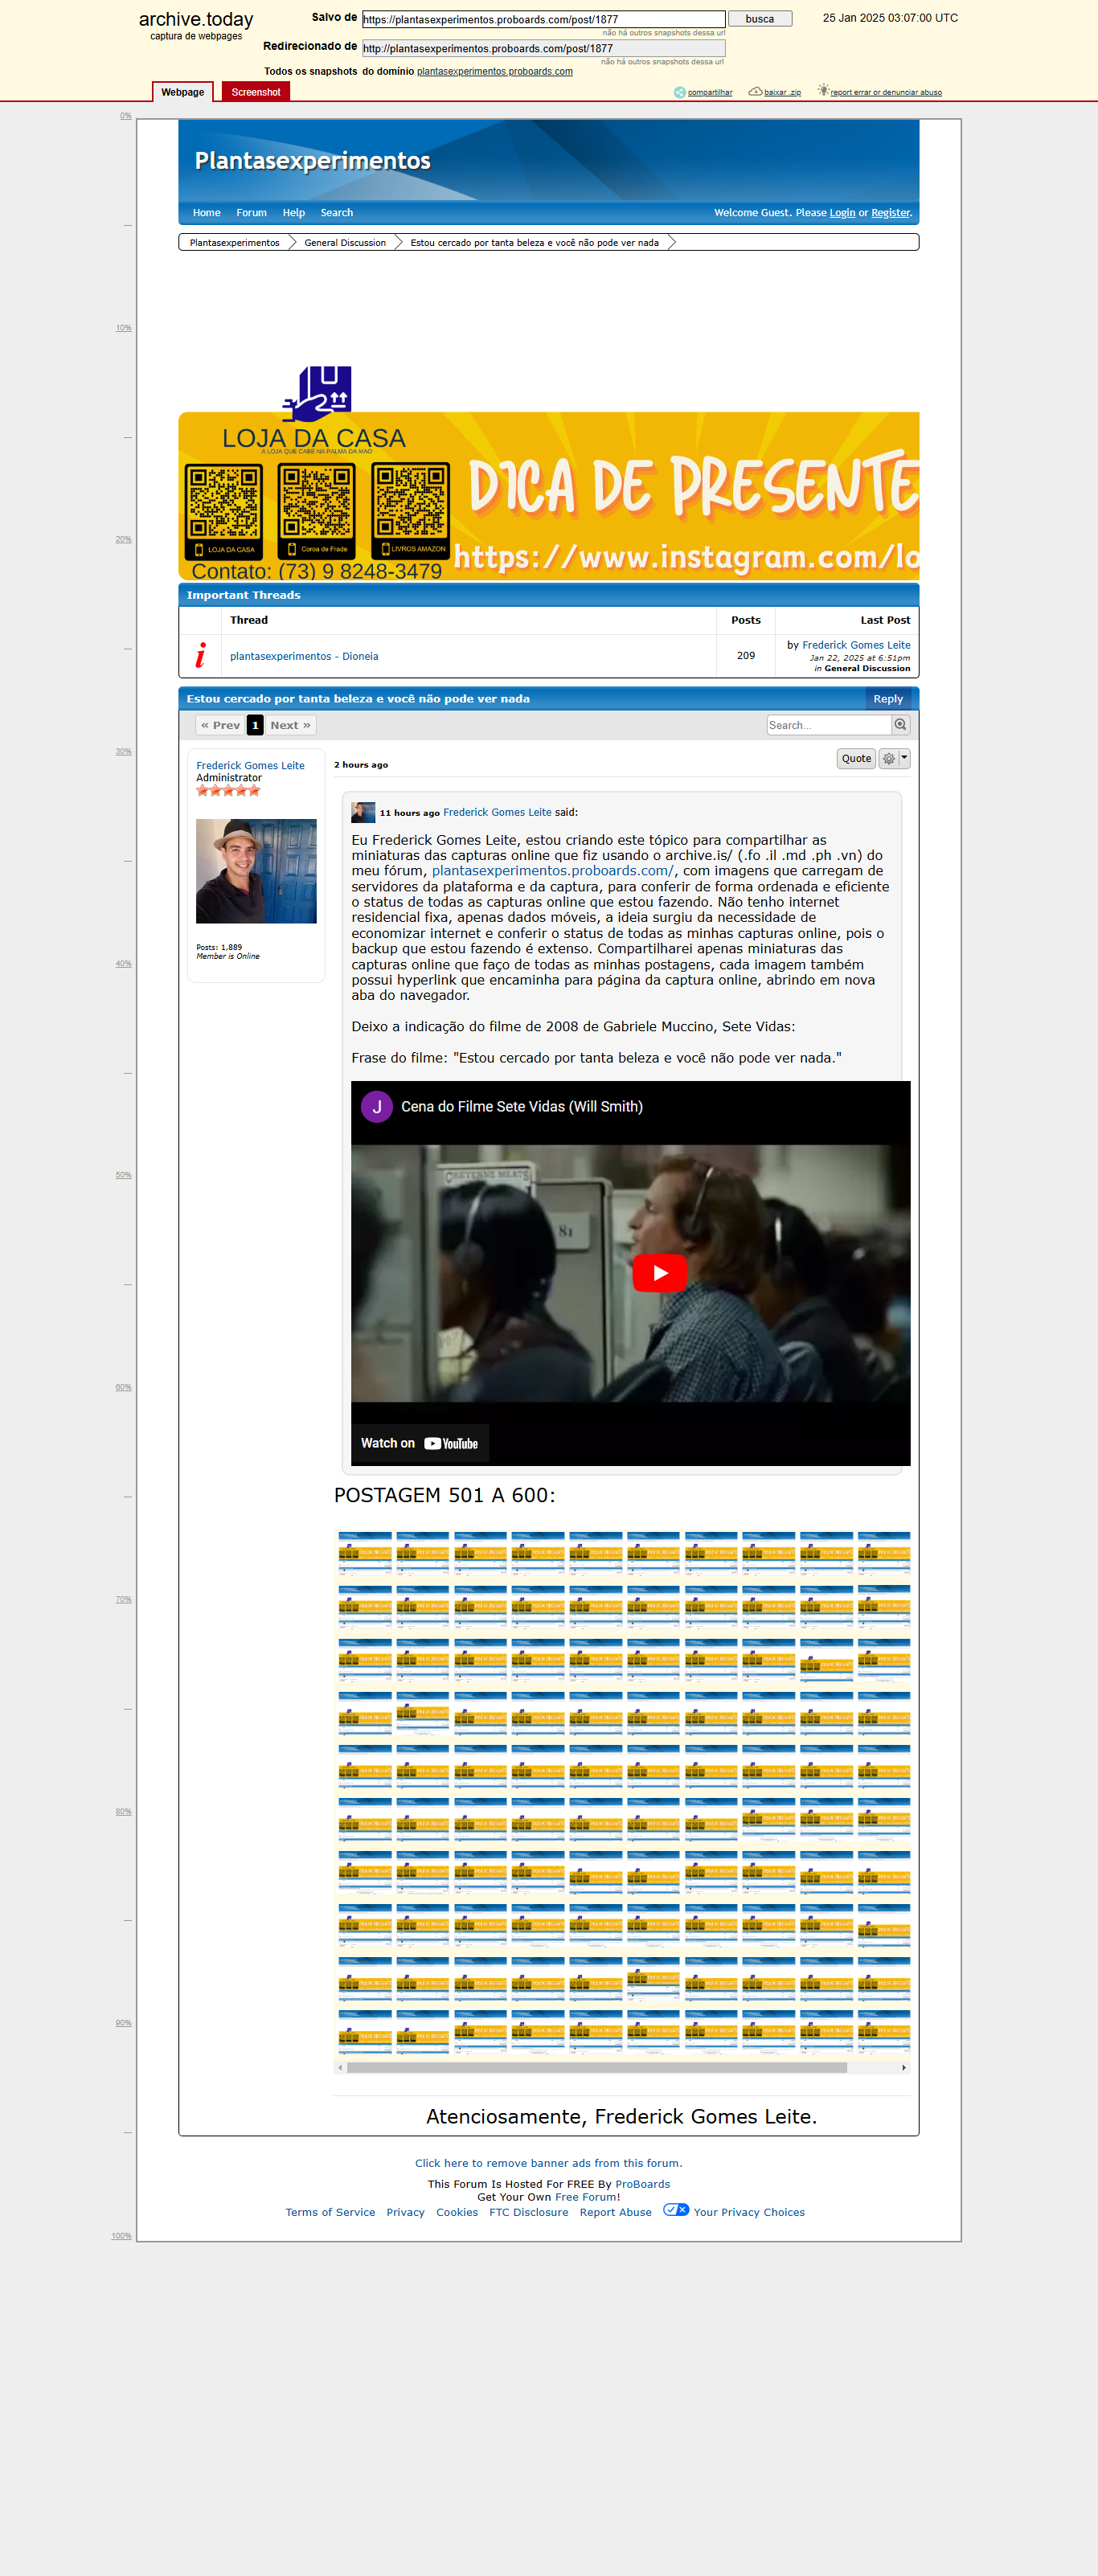Open the Forum menu item
The image size is (1098, 2576).
click(x=251, y=213)
